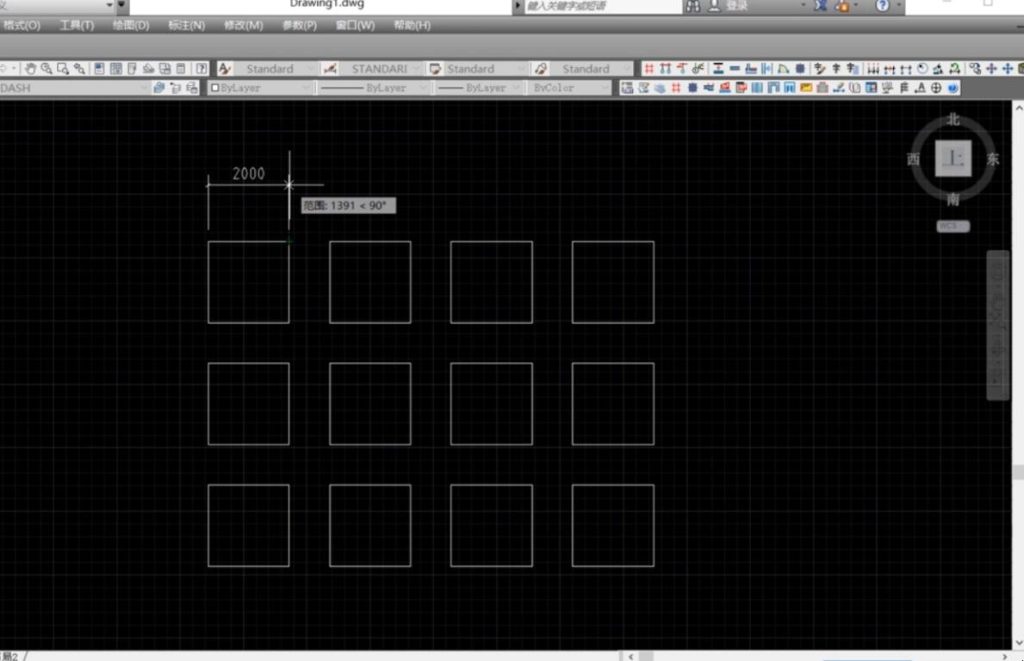Image resolution: width=1024 pixels, height=661 pixels.
Task: Click the 2000 dimension text
Action: 248,173
